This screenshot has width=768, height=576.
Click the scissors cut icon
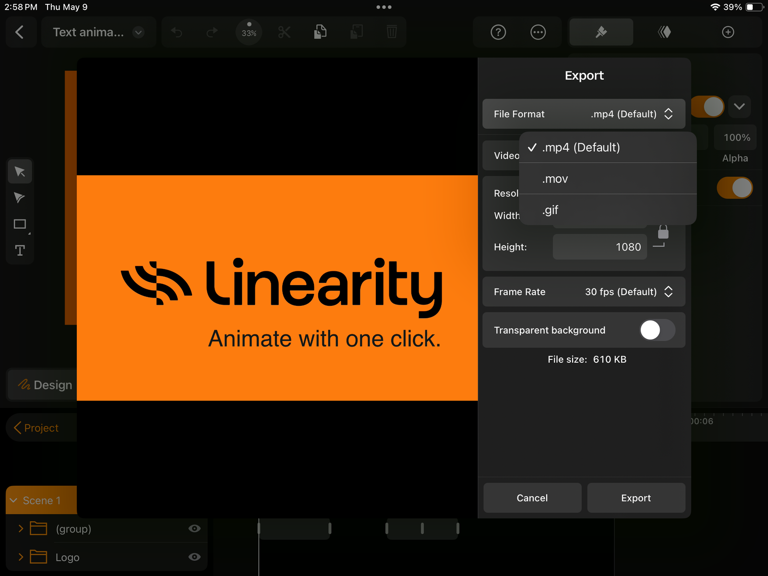pyautogui.click(x=284, y=32)
